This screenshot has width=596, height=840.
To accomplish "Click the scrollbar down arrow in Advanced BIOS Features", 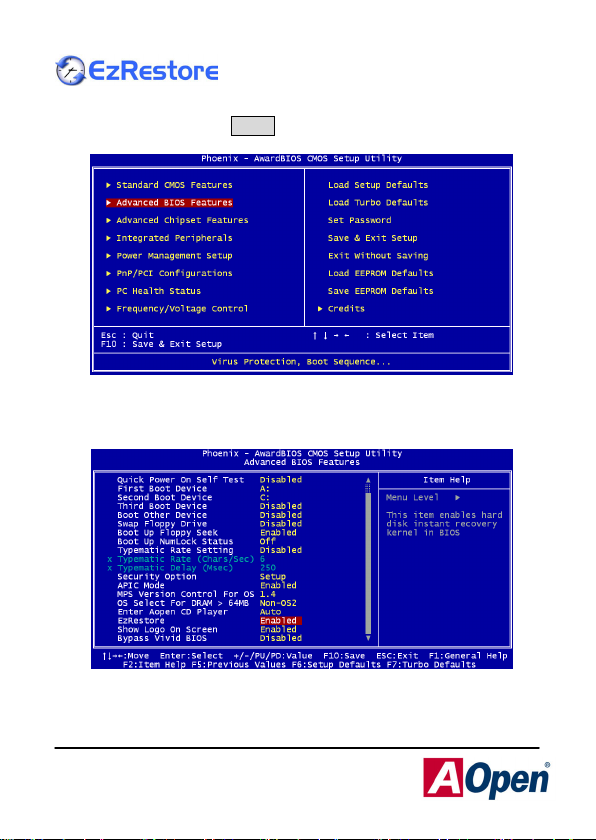I will pos(368,638).
